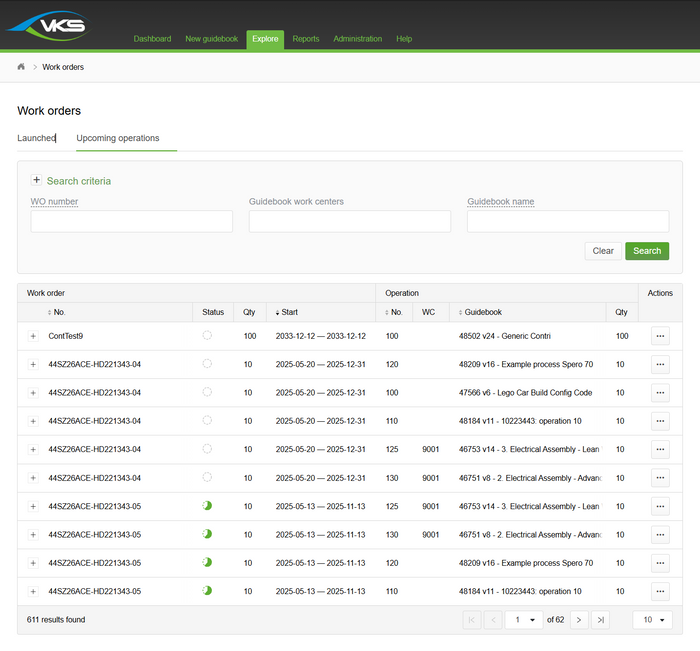Open the Reports menu
700x651 pixels.
pyautogui.click(x=306, y=39)
